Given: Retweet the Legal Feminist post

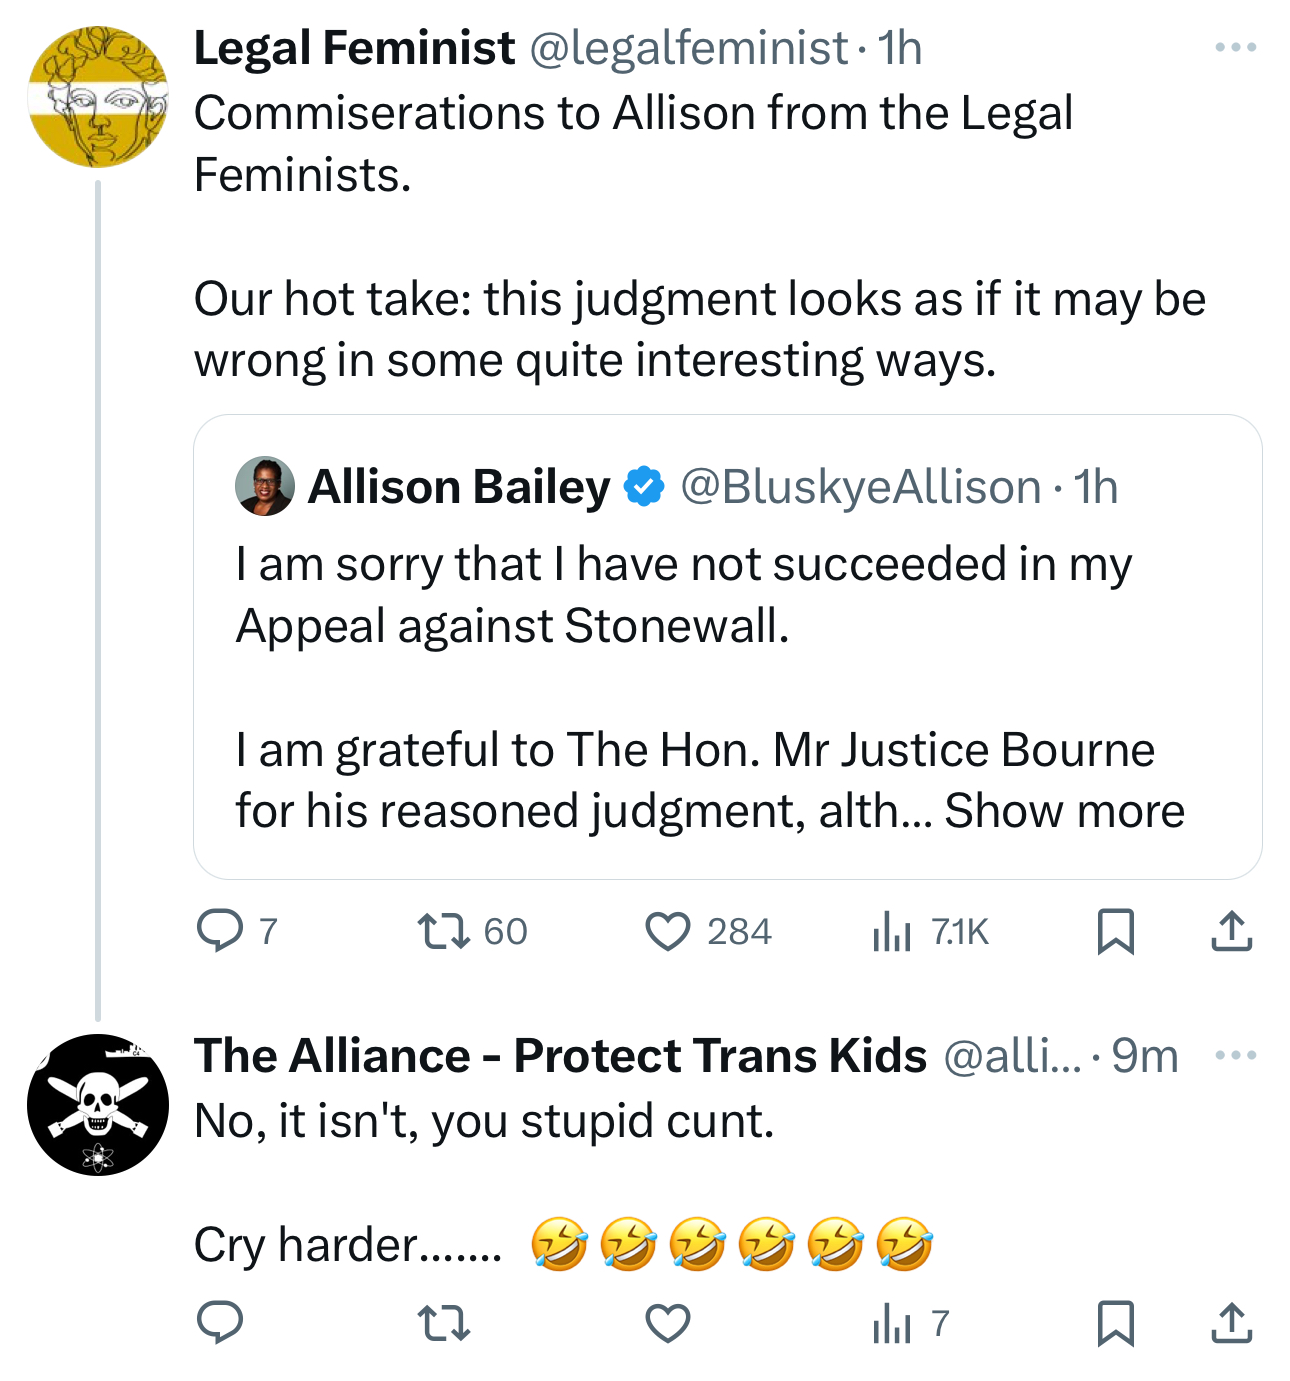Looking at the screenshot, I should (x=443, y=931).
